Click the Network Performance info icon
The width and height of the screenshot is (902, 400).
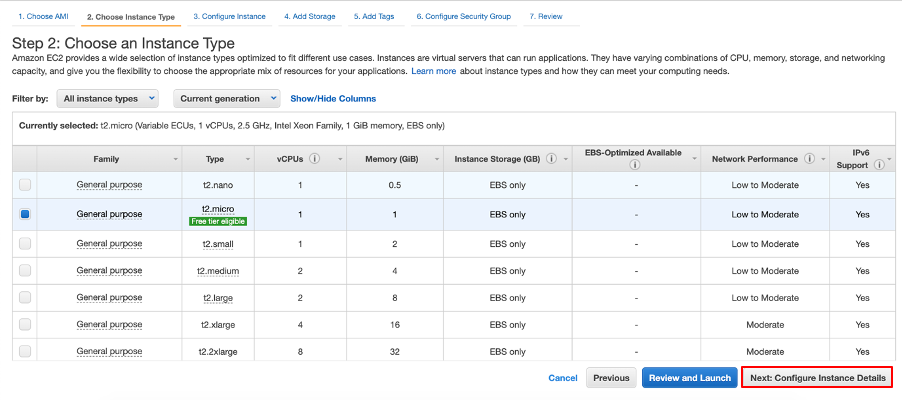(809, 159)
